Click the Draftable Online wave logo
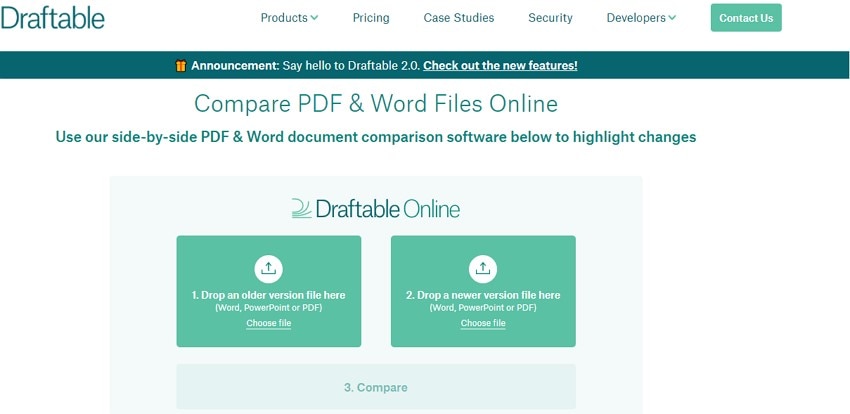The height and width of the screenshot is (414, 850). 301,209
